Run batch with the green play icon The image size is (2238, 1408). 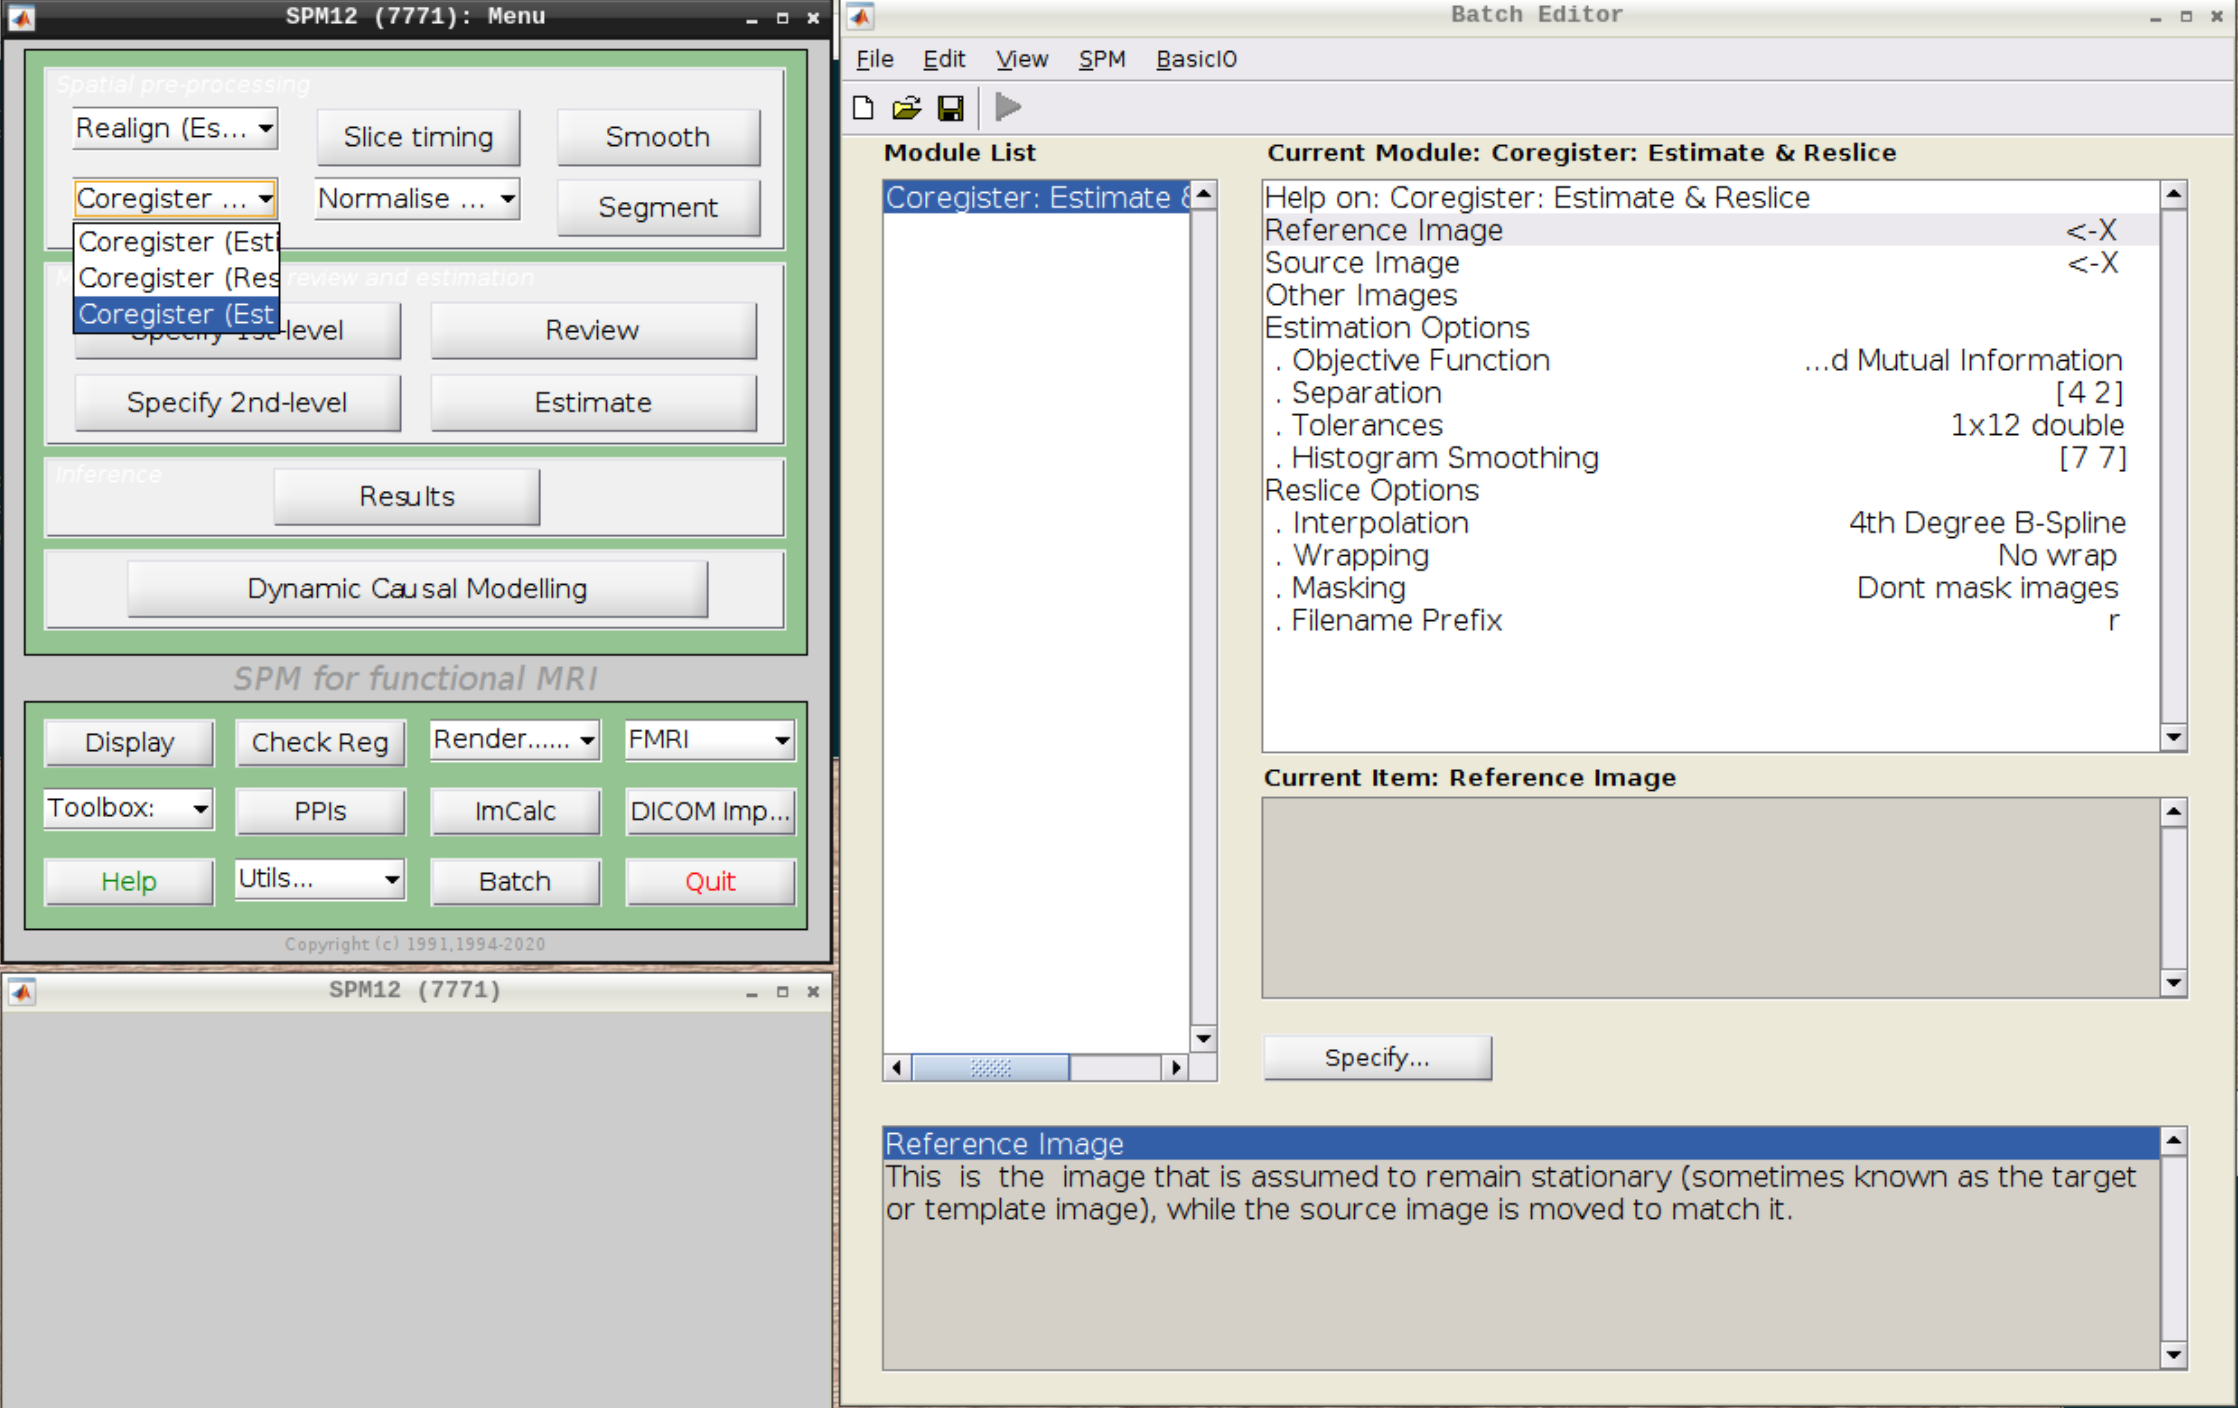point(1008,107)
